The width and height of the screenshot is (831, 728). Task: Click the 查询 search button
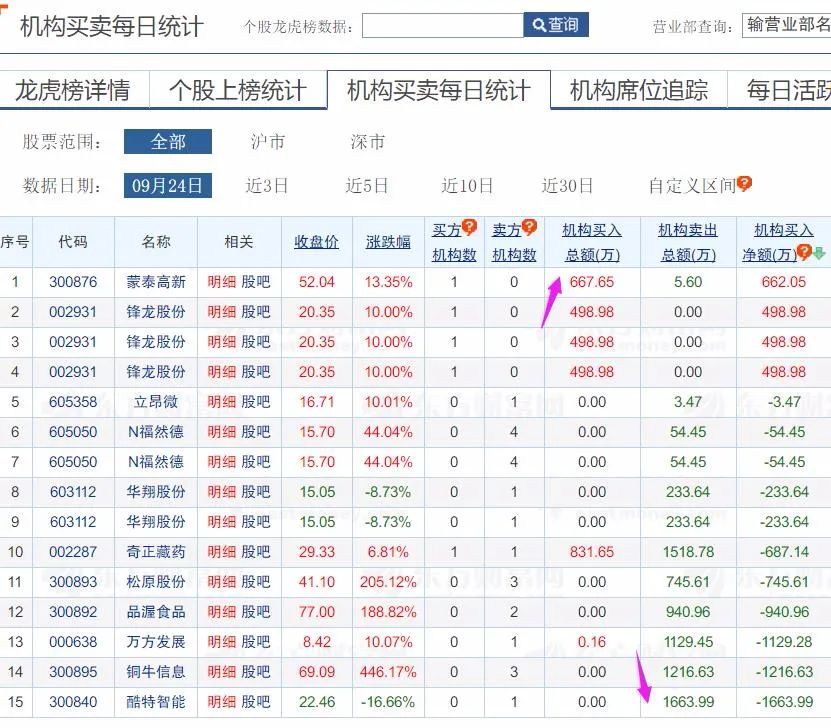pyautogui.click(x=556, y=25)
